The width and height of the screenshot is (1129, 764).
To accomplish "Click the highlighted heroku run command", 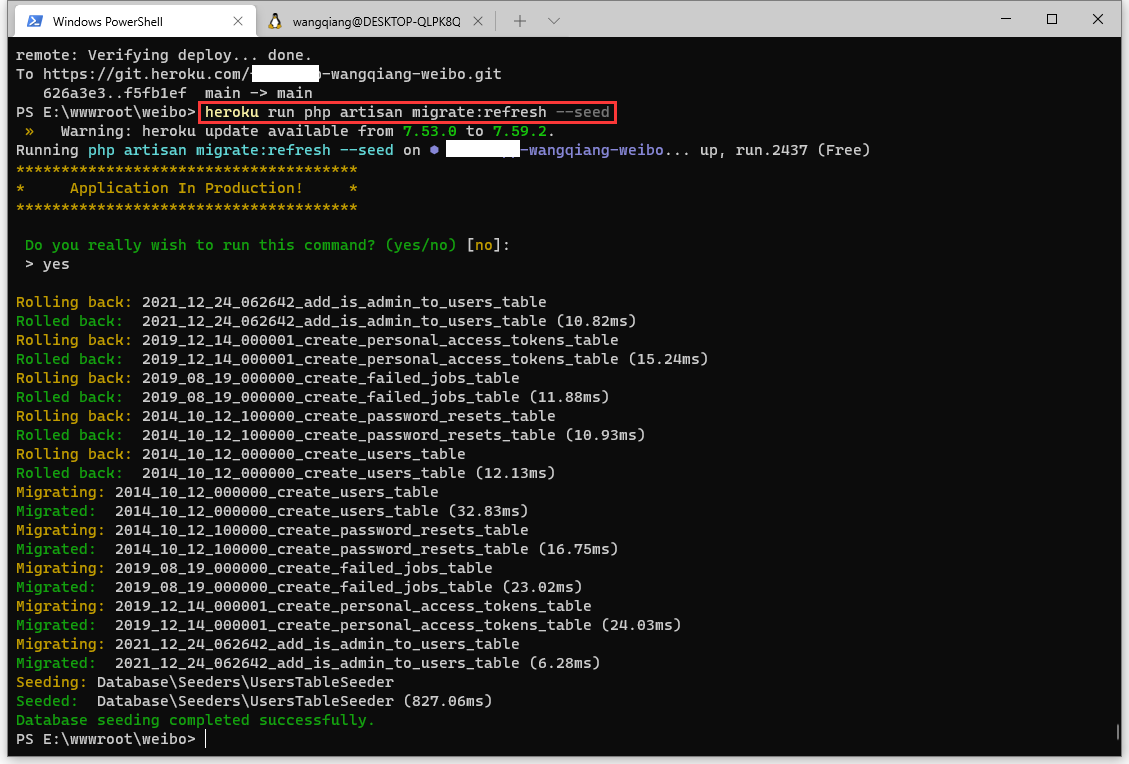I will pos(407,112).
